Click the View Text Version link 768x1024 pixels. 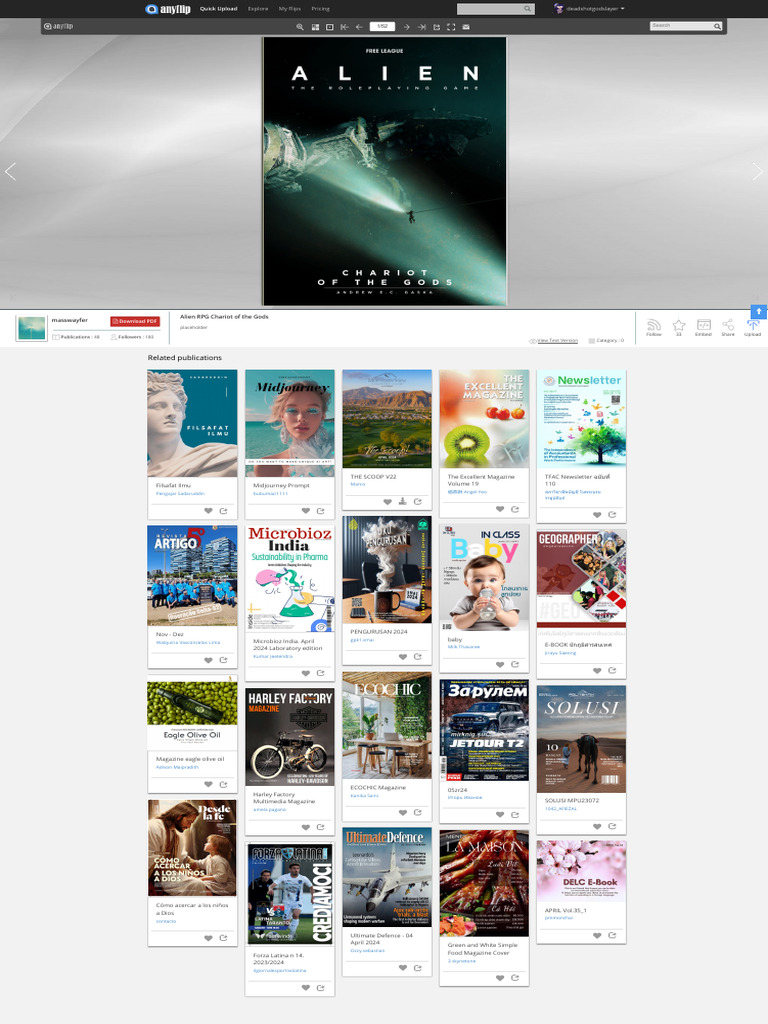coord(558,340)
